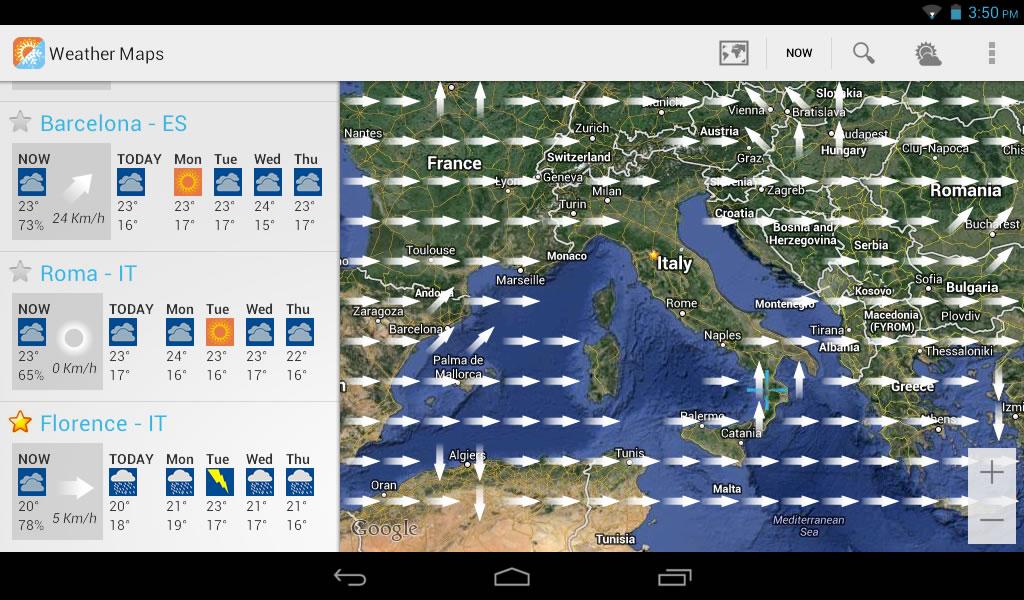The height and width of the screenshot is (600, 1024).
Task: Unfavorite Florence - IT with gold star
Action: tap(20, 422)
